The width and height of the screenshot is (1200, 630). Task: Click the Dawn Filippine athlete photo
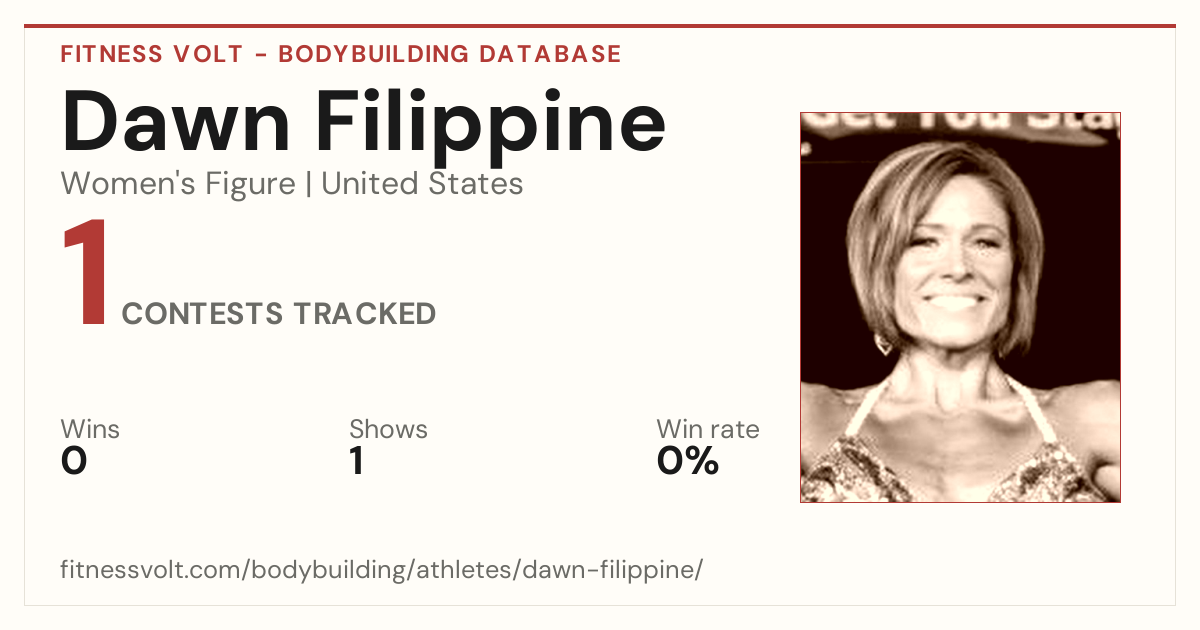[960, 307]
